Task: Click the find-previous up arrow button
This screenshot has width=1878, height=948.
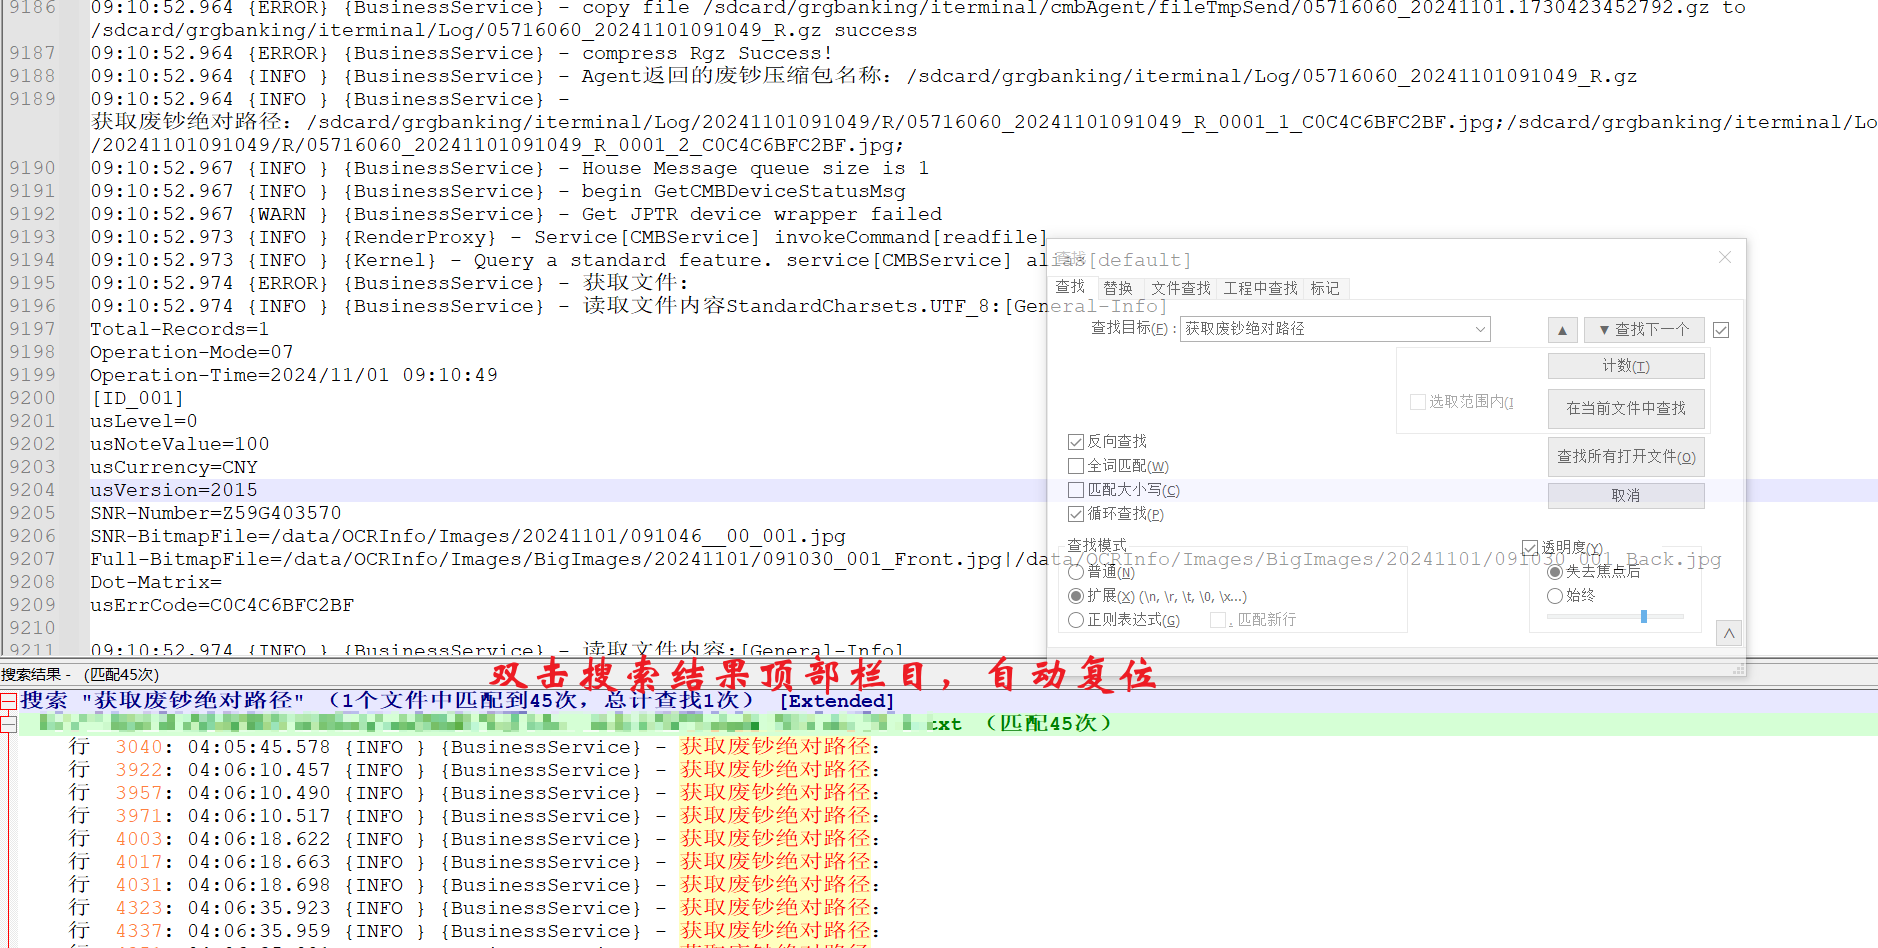Action: click(x=1562, y=330)
